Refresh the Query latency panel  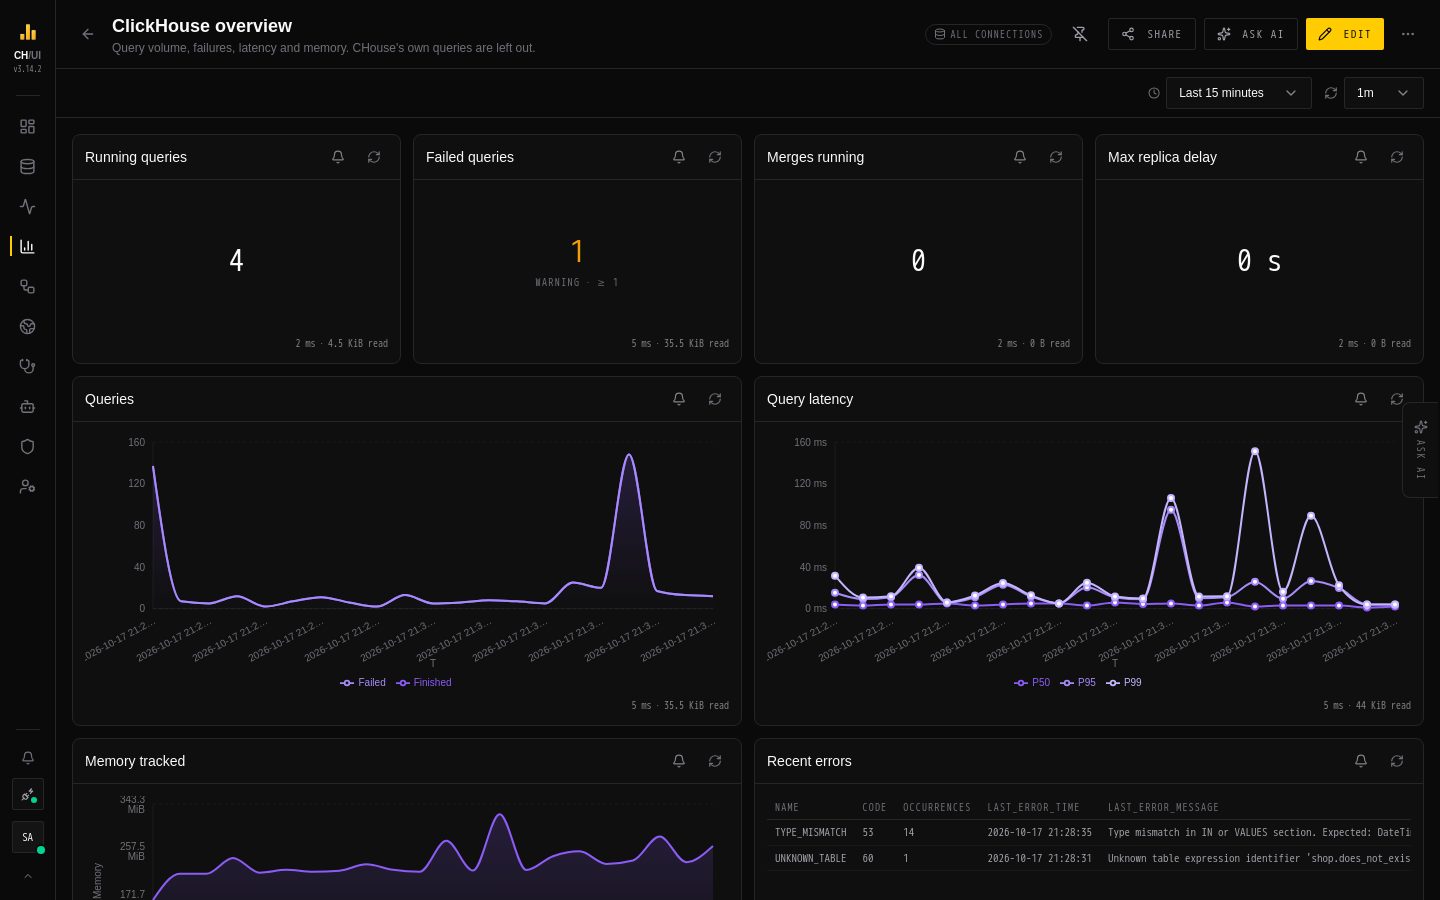coord(1397,399)
